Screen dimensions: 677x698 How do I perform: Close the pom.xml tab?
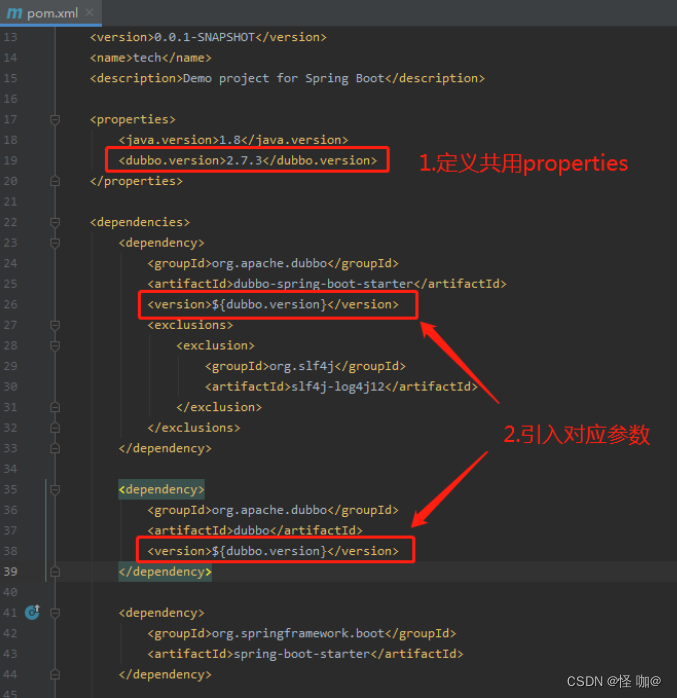click(x=89, y=12)
